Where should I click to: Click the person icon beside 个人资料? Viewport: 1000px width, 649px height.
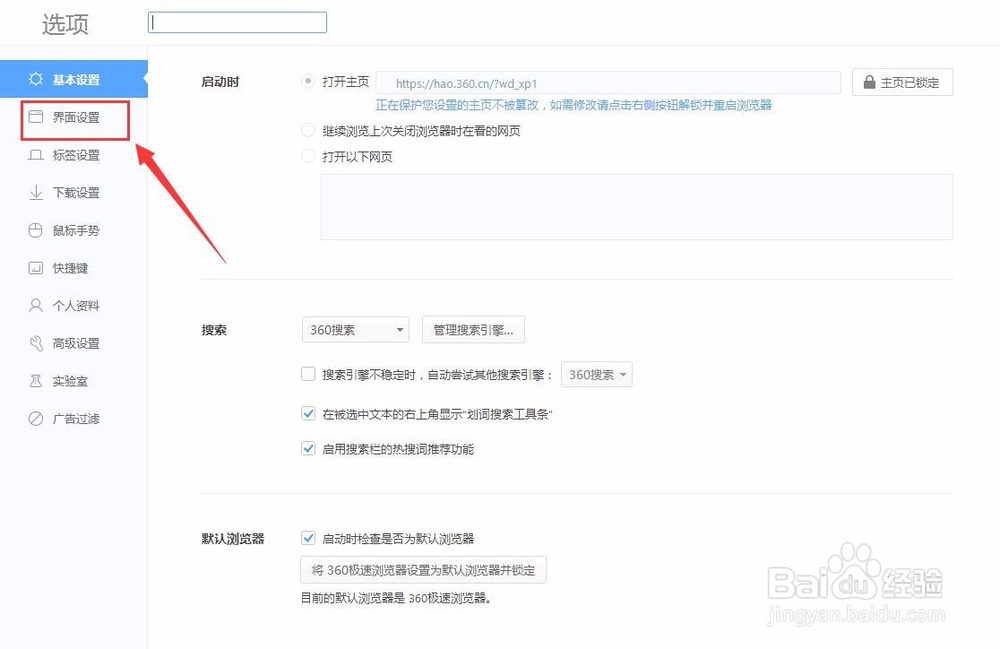click(36, 305)
